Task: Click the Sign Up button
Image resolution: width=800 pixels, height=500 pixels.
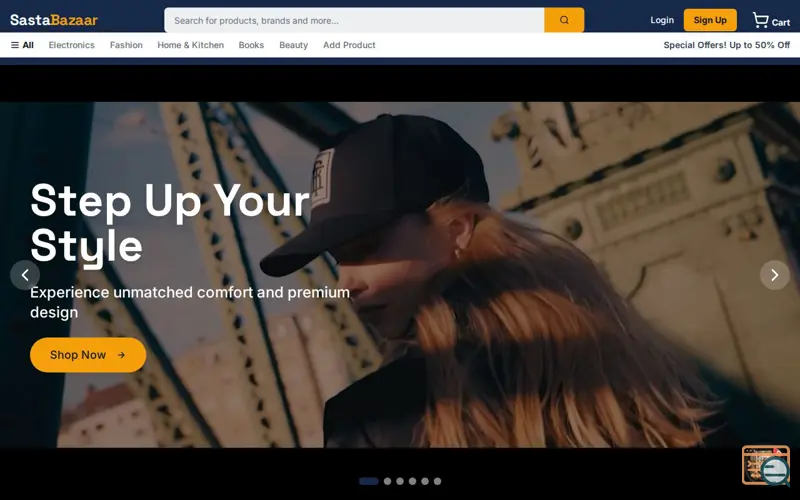Action: tap(710, 20)
